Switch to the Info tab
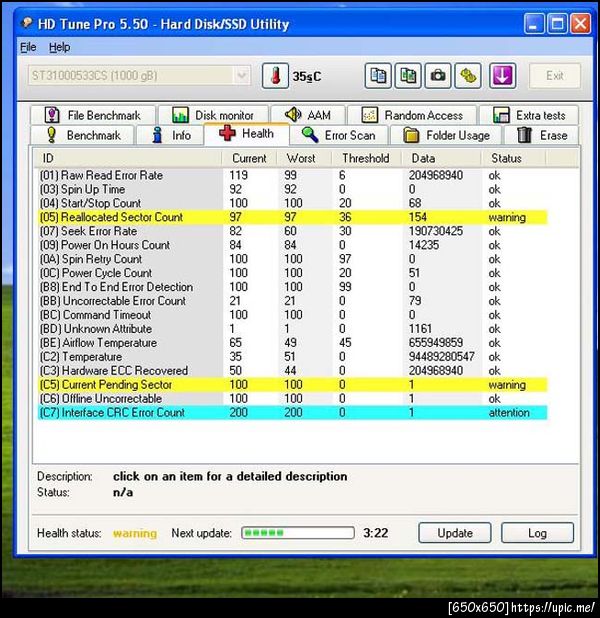Viewport: 600px width, 618px height. point(170,135)
